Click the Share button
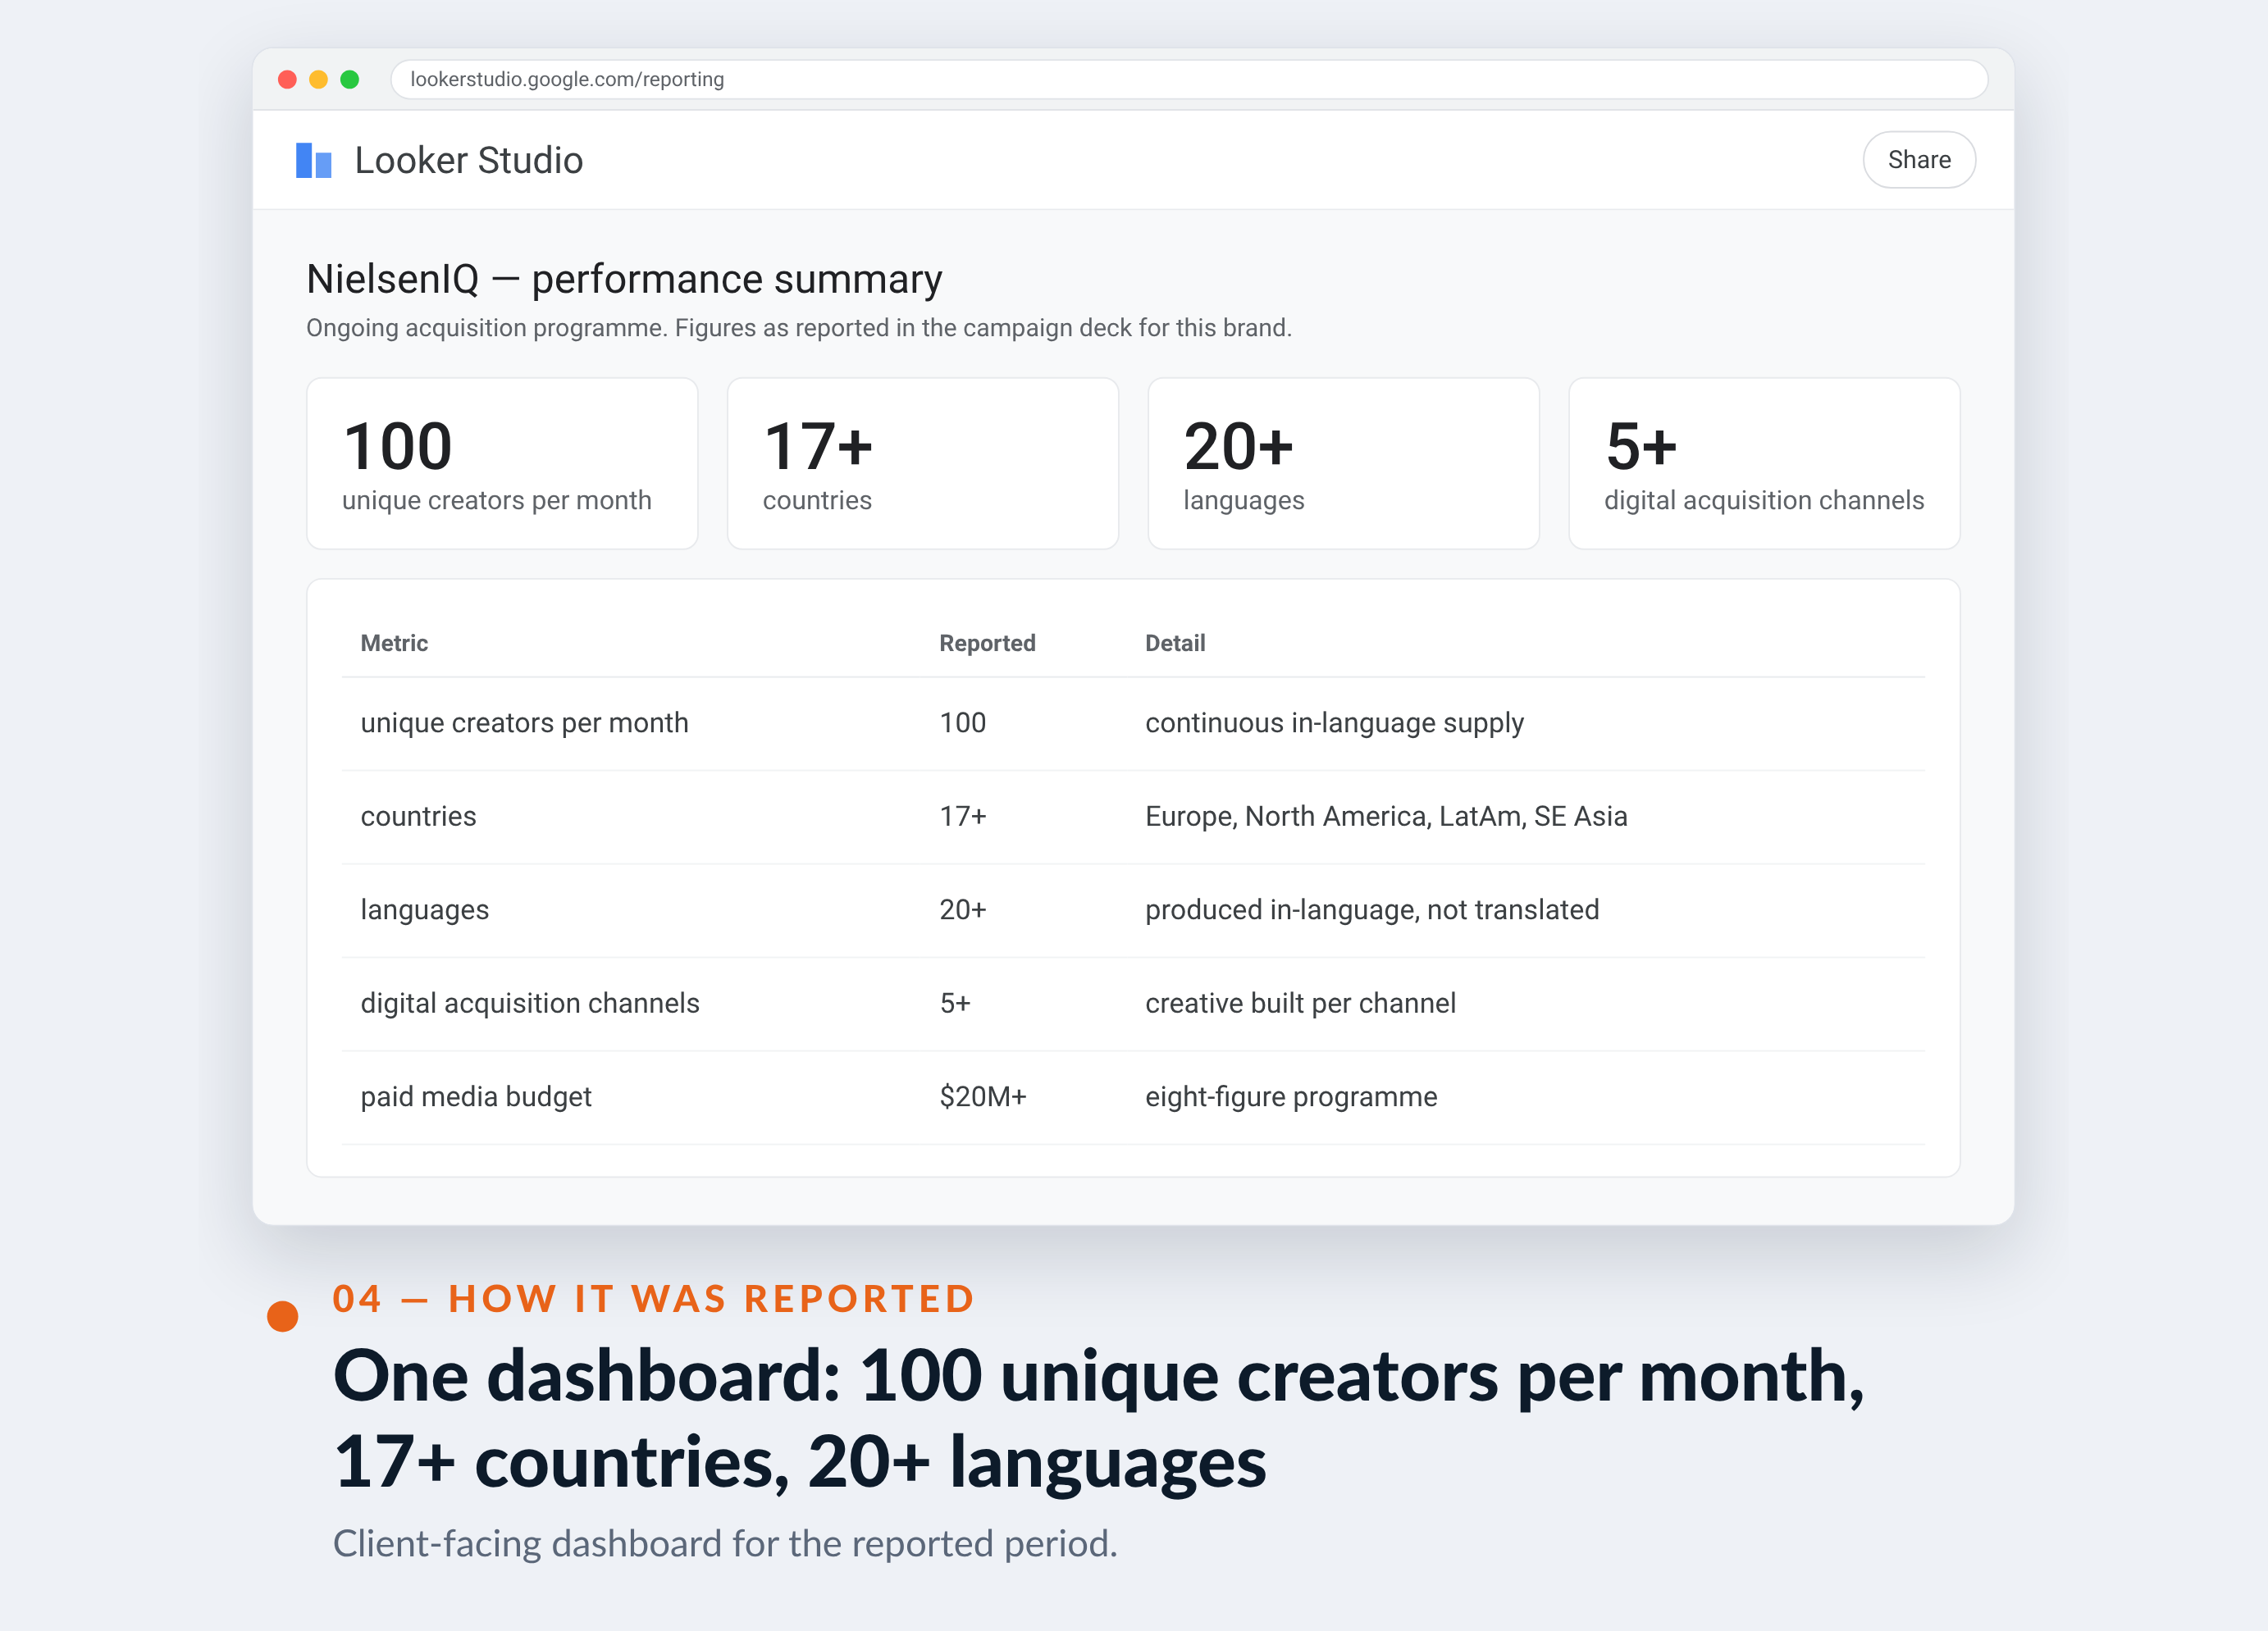The image size is (2268, 1631). (x=1918, y=160)
